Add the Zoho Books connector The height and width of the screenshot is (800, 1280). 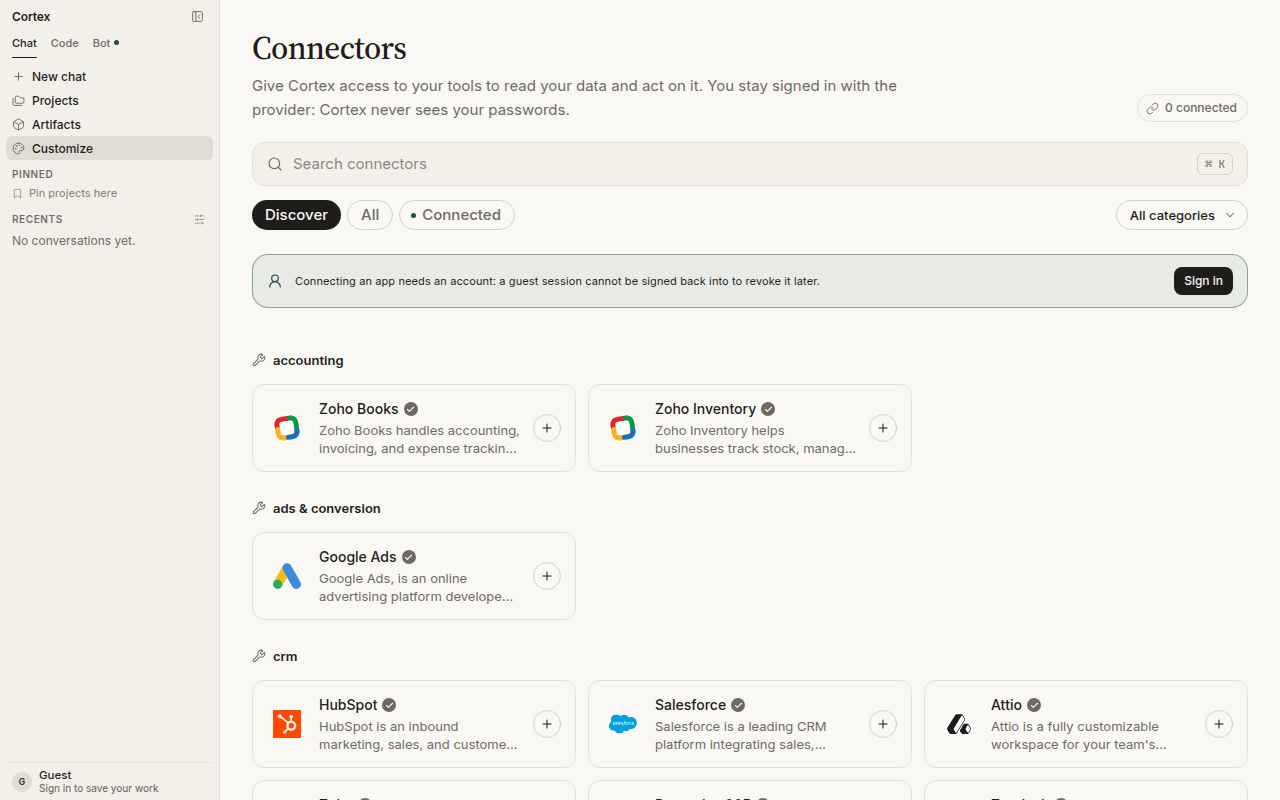547,428
